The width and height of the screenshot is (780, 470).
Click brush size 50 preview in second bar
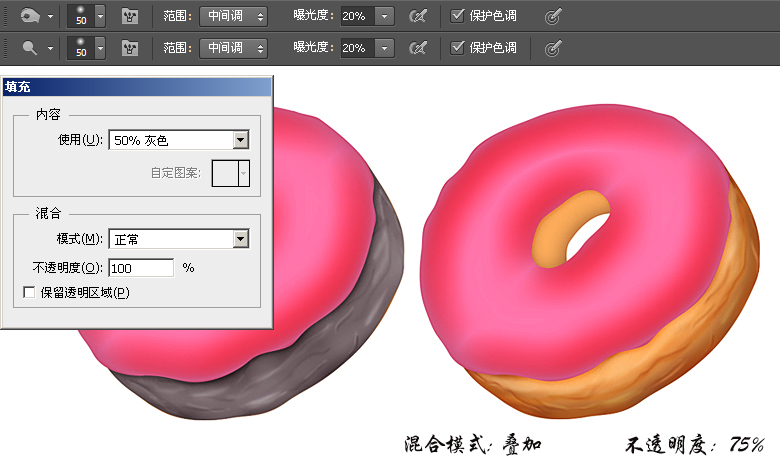pos(81,48)
